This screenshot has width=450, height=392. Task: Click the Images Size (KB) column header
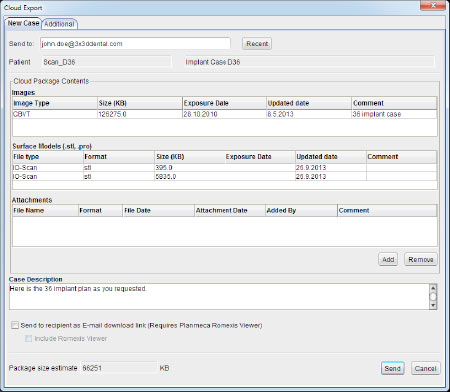click(140, 103)
